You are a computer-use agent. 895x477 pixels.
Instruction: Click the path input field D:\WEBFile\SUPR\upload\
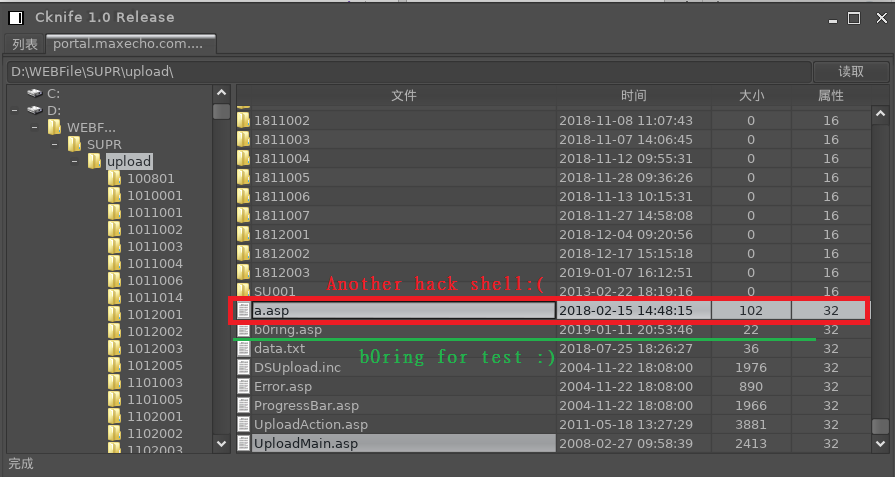[x=409, y=72]
